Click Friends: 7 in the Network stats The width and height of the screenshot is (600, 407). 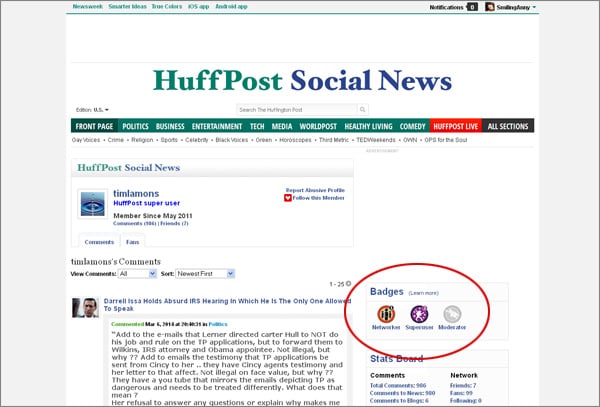point(463,386)
